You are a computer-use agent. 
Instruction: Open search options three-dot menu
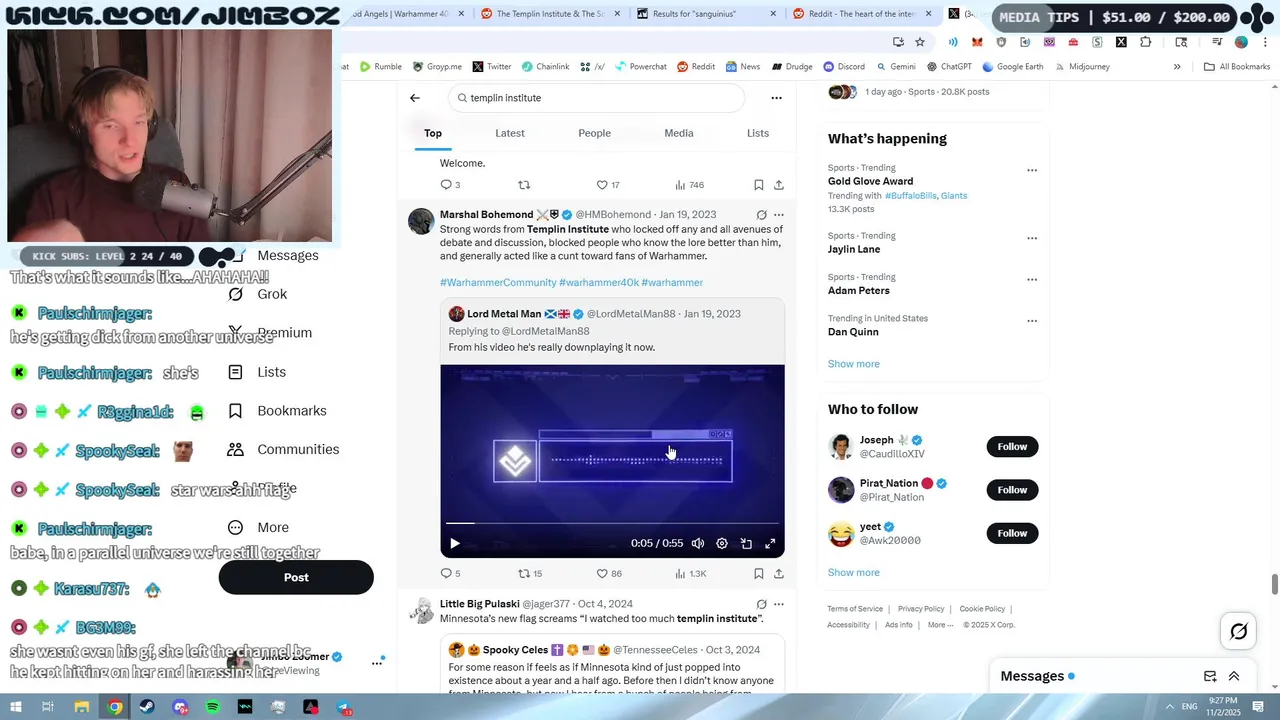pos(776,98)
